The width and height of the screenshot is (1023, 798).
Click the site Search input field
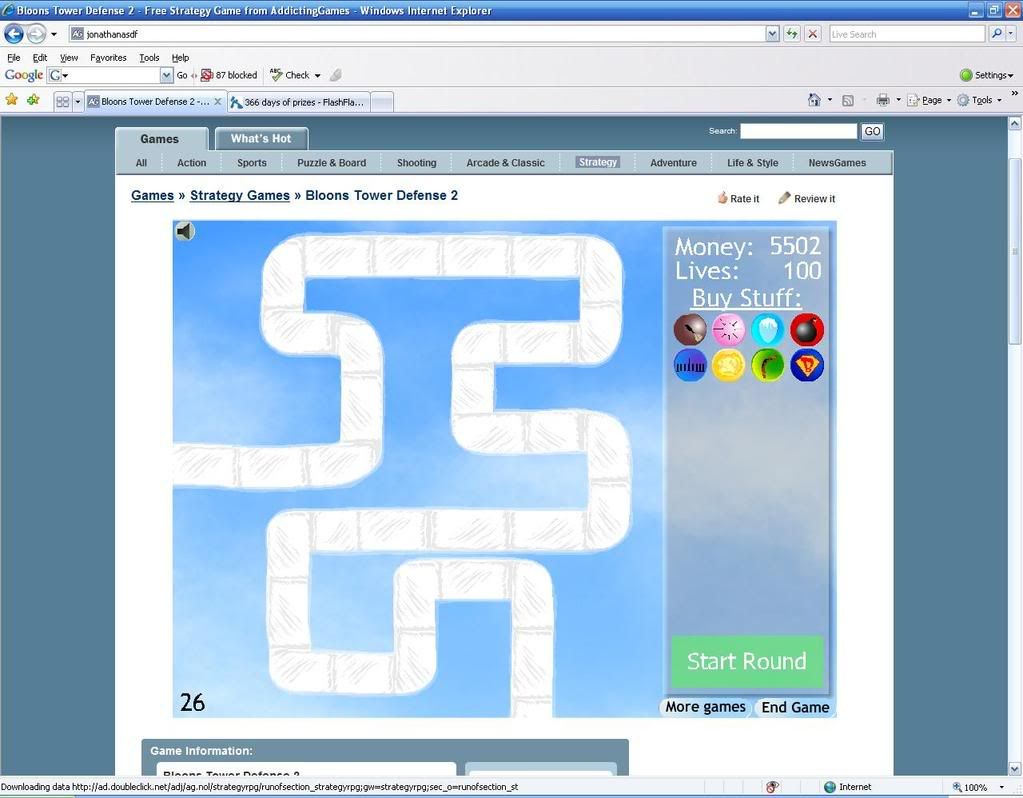[x=798, y=131]
